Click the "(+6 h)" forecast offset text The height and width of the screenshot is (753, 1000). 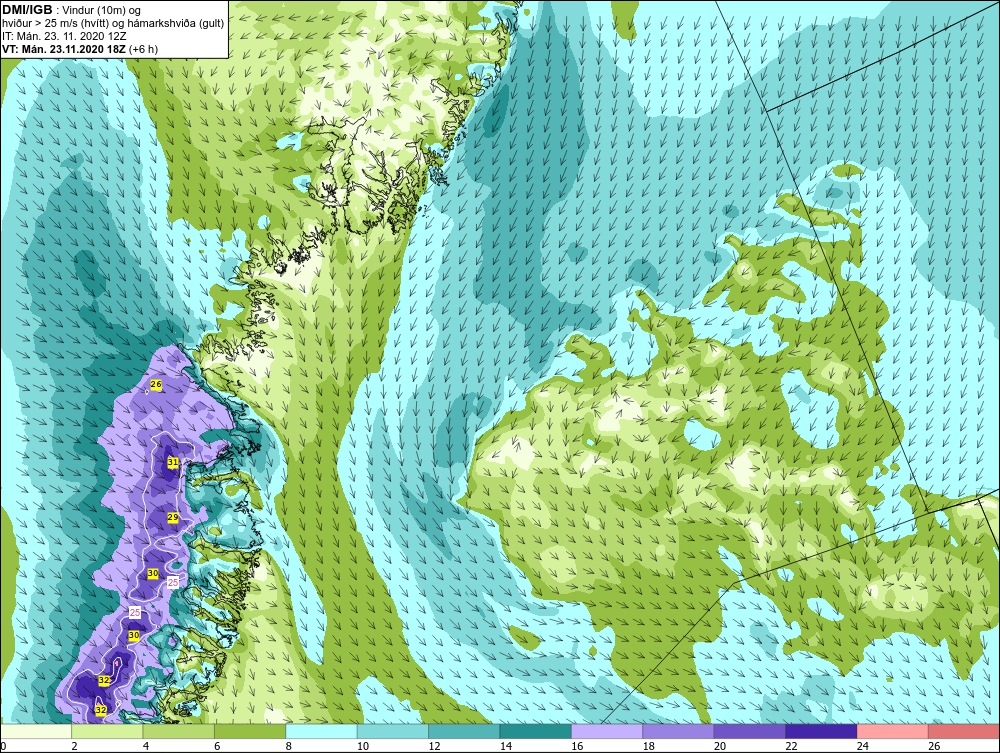point(143,49)
